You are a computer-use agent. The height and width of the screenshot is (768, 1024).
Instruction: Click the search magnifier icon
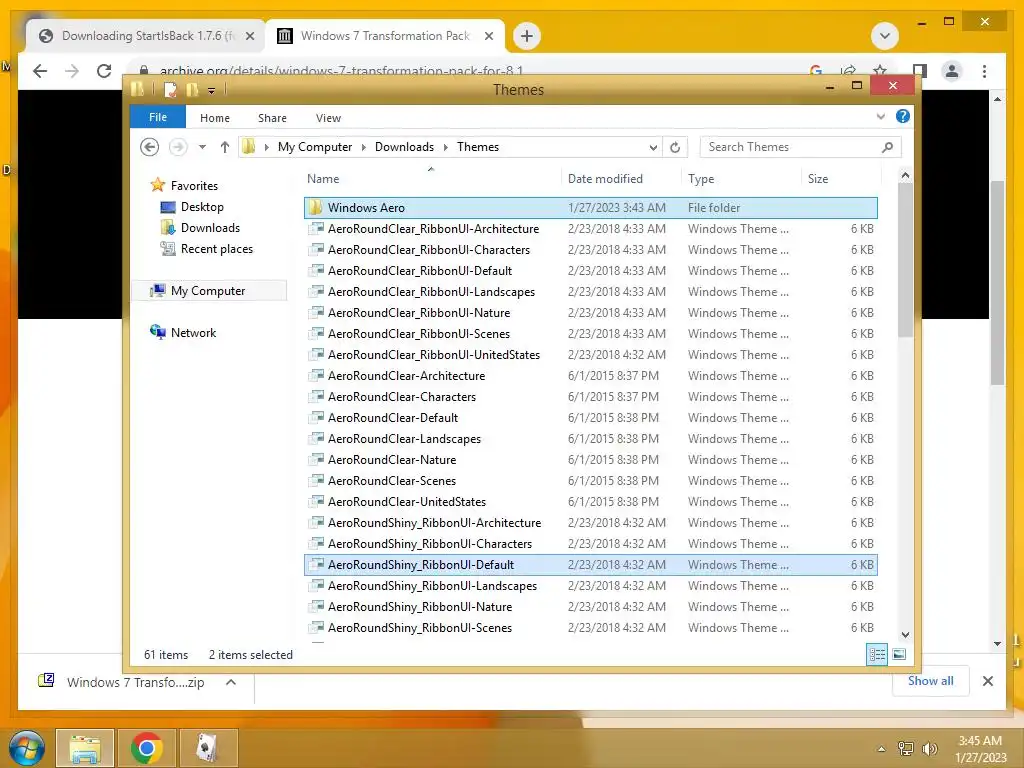pos(888,147)
